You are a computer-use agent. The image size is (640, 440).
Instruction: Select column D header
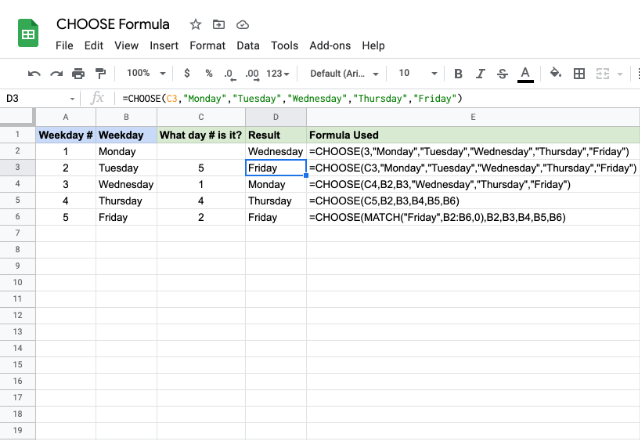click(276, 117)
